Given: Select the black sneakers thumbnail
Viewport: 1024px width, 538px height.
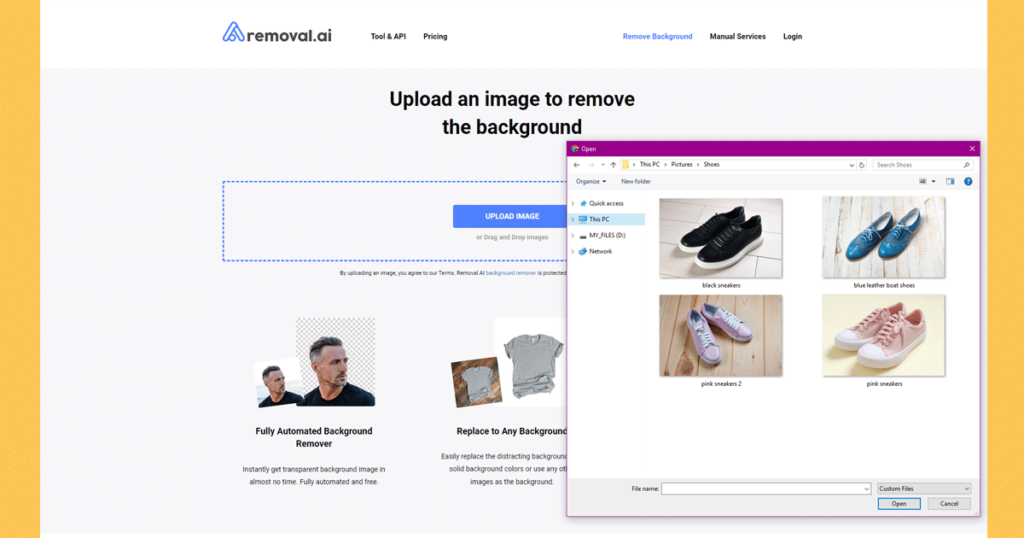Looking at the screenshot, I should click(x=721, y=238).
